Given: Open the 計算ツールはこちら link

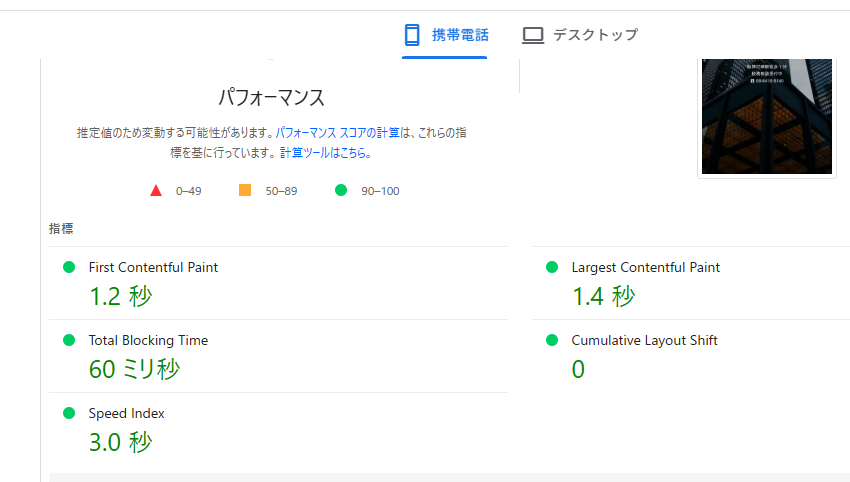Looking at the screenshot, I should coord(326,153).
